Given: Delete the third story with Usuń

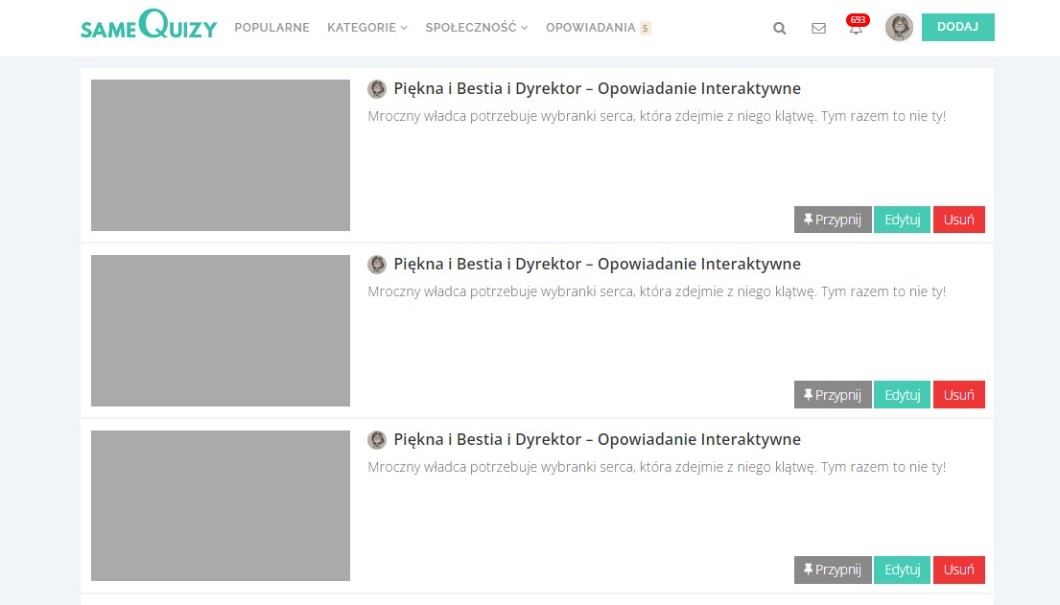Looking at the screenshot, I should click(x=958, y=570).
